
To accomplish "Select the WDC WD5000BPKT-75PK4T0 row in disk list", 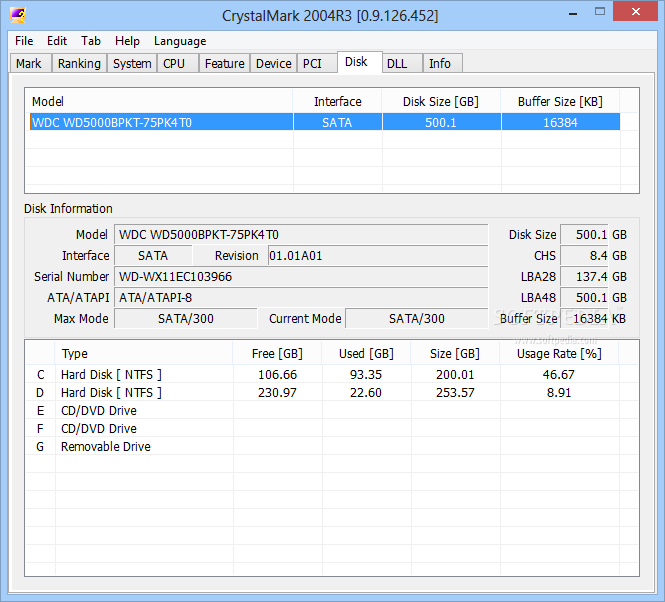I will click(x=324, y=122).
